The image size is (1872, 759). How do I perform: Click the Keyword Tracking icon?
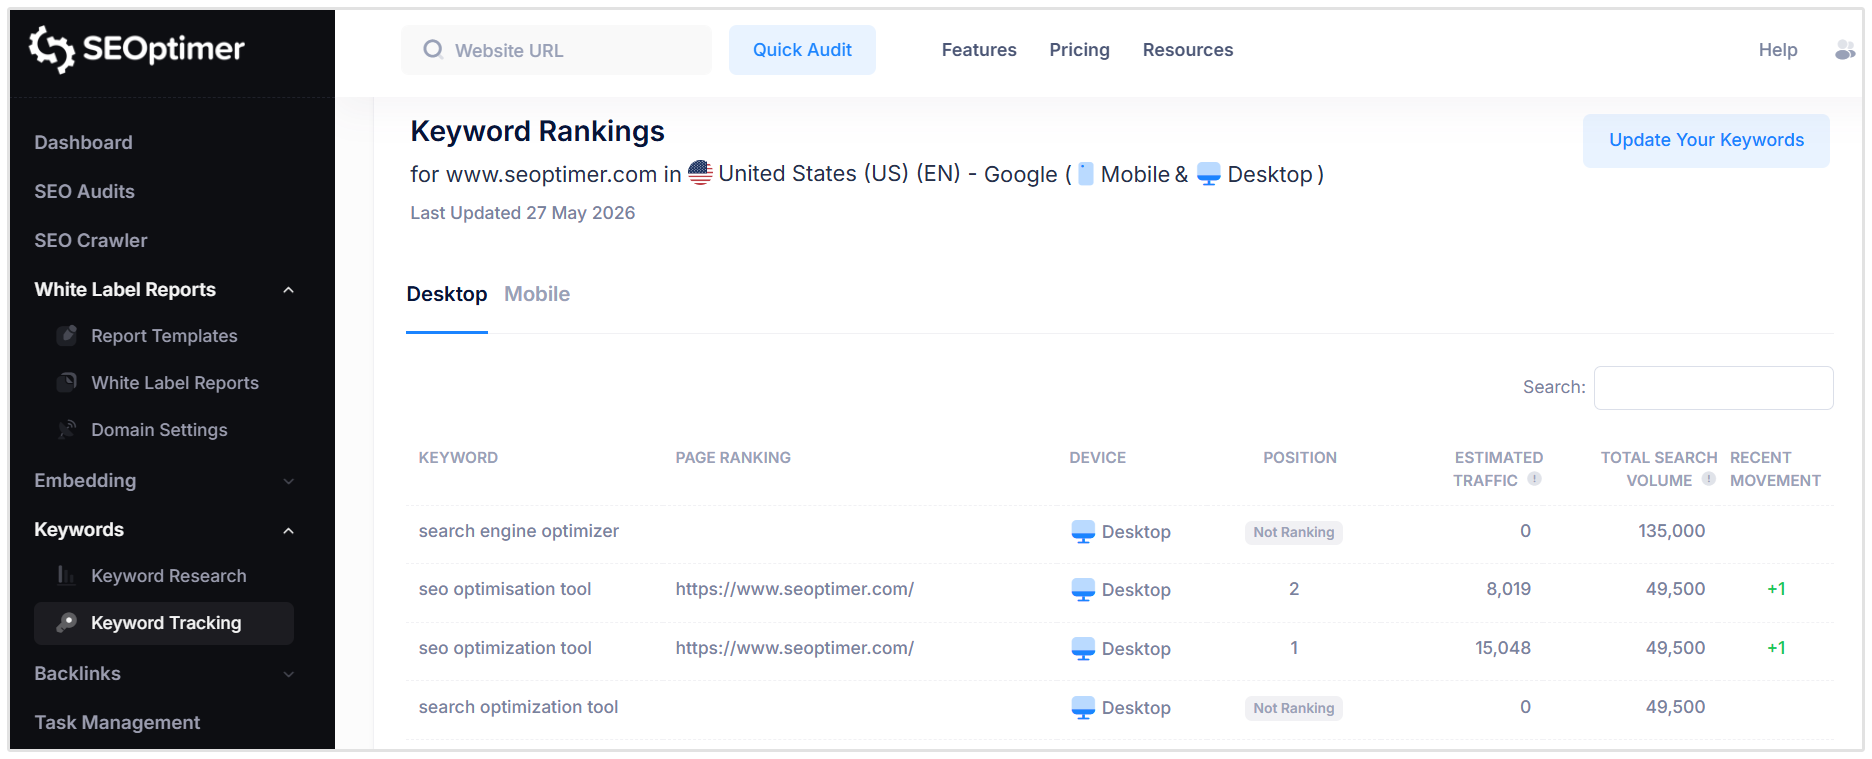[x=67, y=622]
